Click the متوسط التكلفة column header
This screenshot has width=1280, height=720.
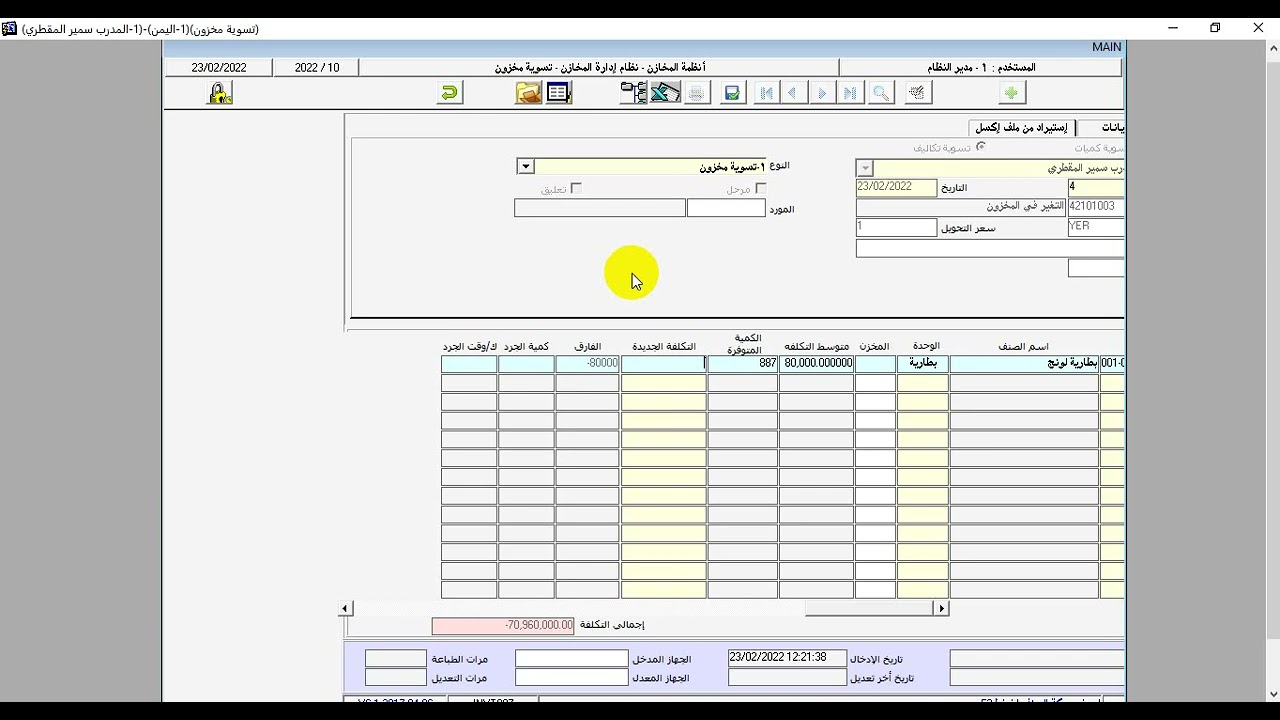tap(816, 346)
